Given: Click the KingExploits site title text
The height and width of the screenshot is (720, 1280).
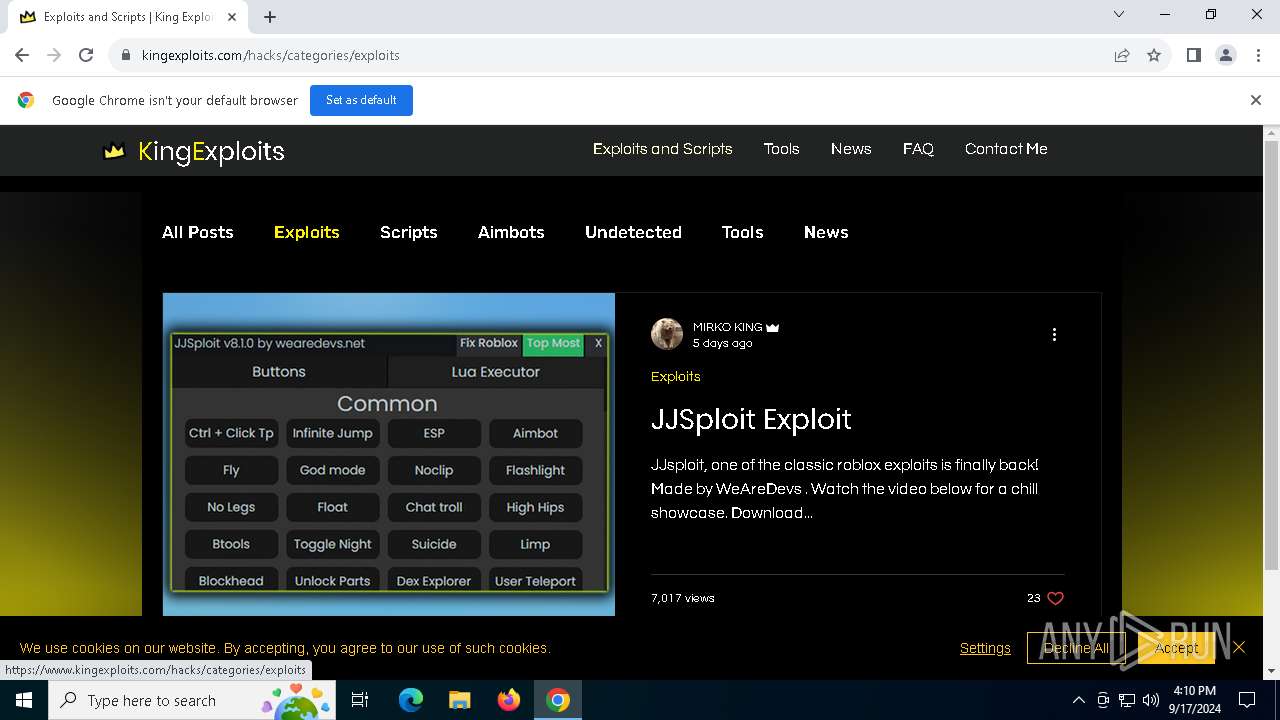Looking at the screenshot, I should (211, 151).
